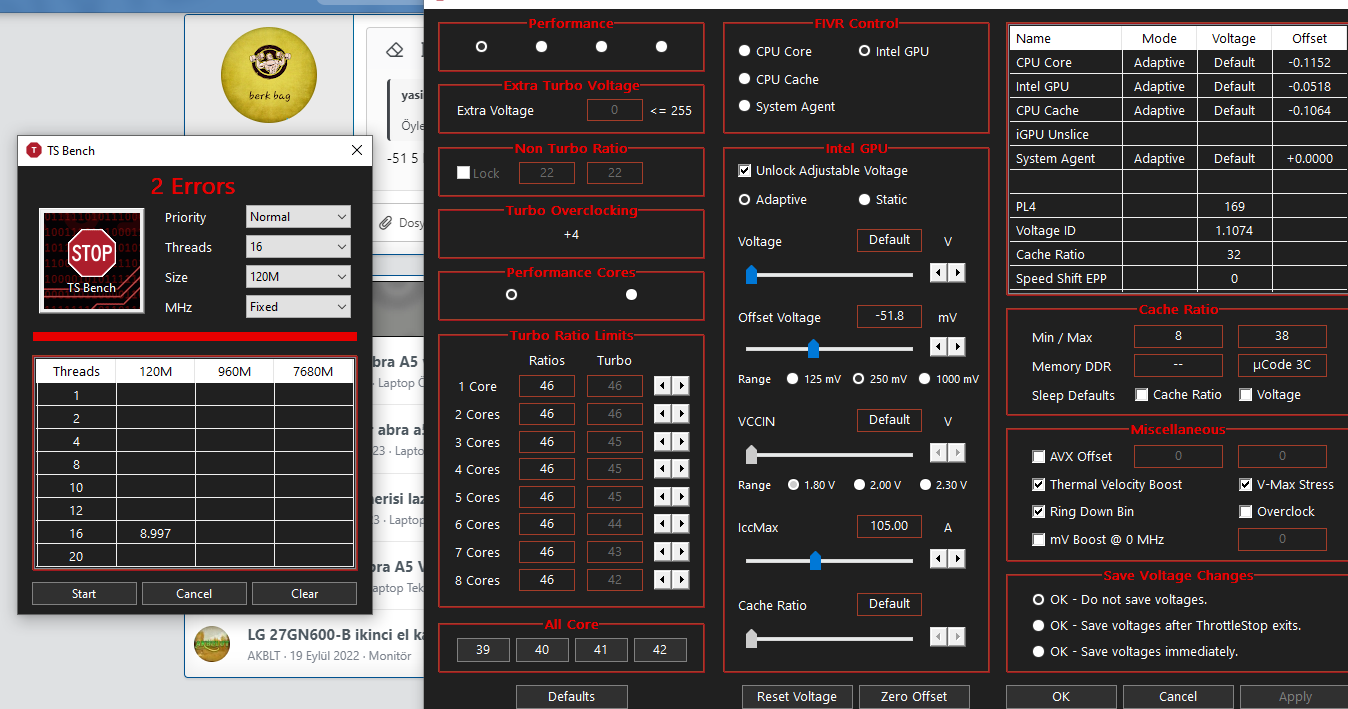The width and height of the screenshot is (1348, 709).
Task: Click the red stop sign TS Bench icon
Action: (91, 260)
